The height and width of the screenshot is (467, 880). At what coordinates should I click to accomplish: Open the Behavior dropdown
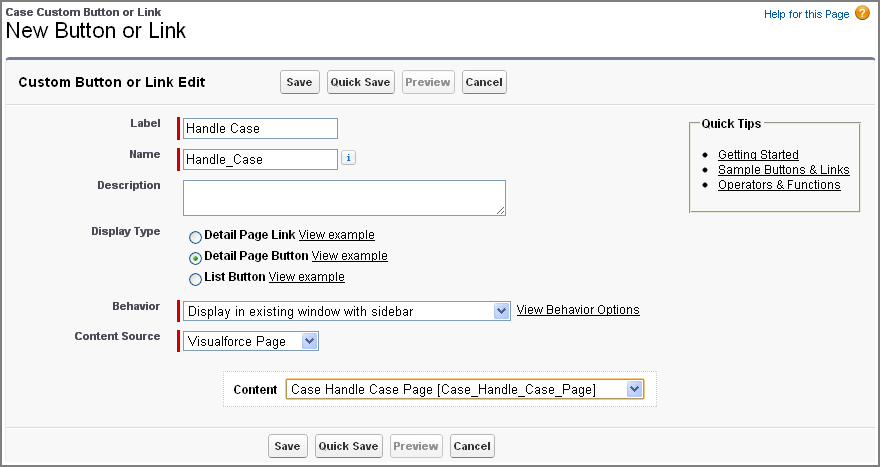point(347,311)
